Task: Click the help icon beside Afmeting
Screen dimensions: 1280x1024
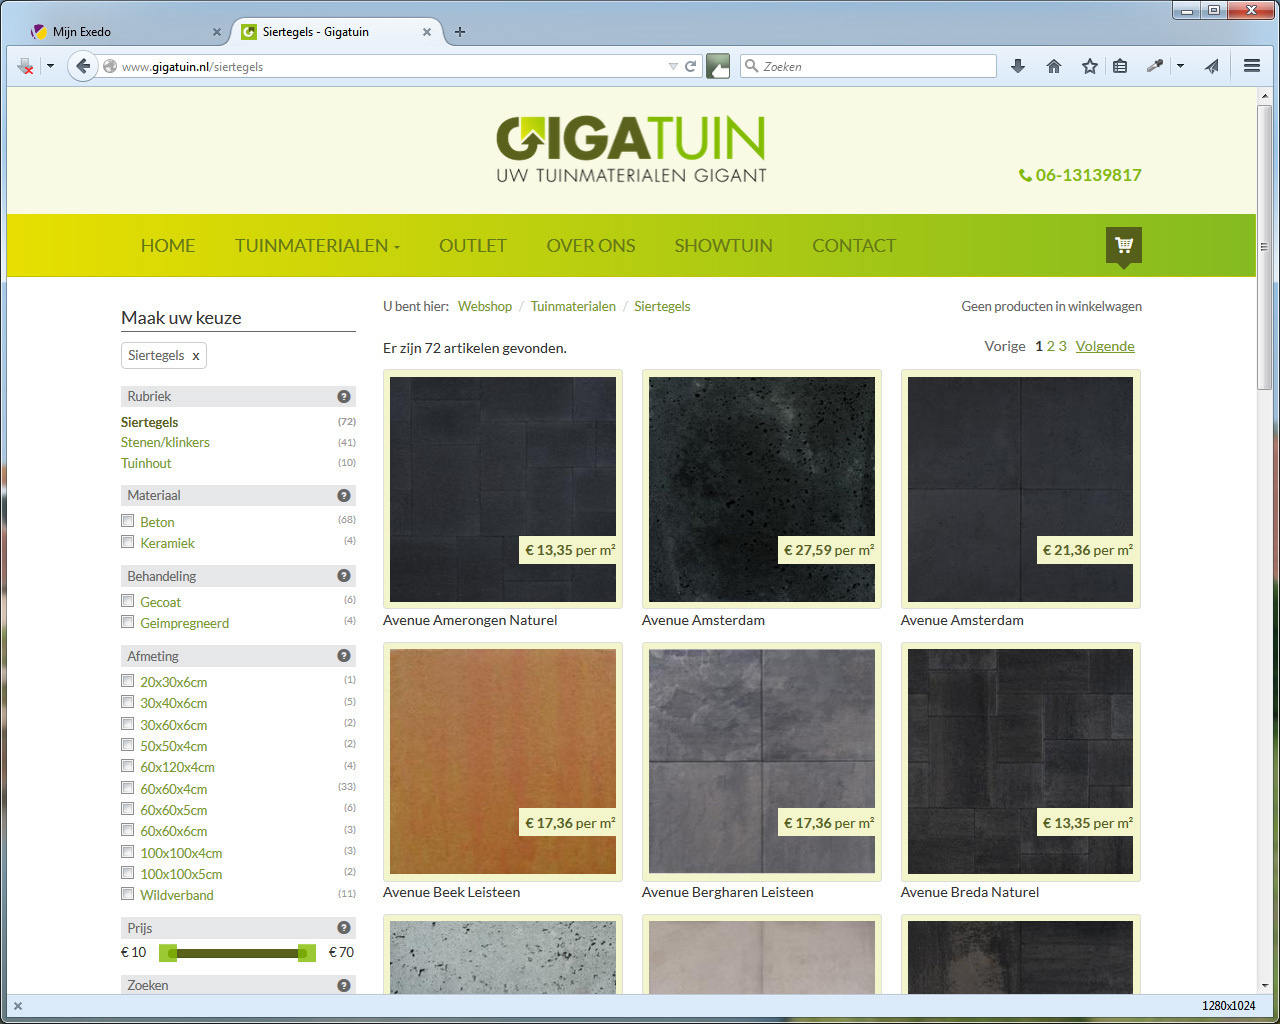Action: point(344,656)
